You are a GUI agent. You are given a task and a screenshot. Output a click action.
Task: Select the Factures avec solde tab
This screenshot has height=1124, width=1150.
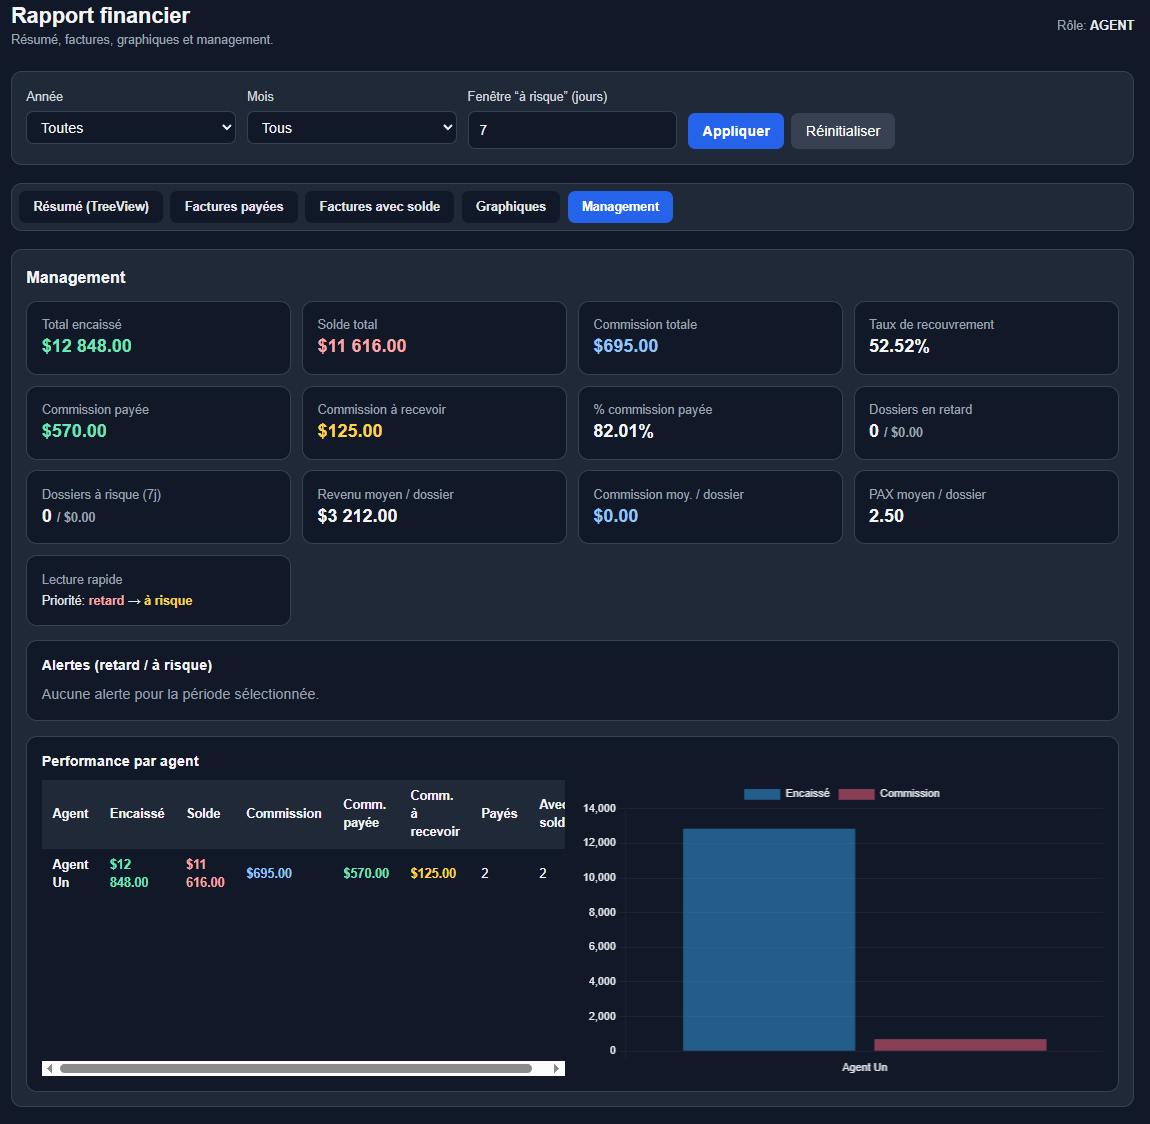pos(379,207)
